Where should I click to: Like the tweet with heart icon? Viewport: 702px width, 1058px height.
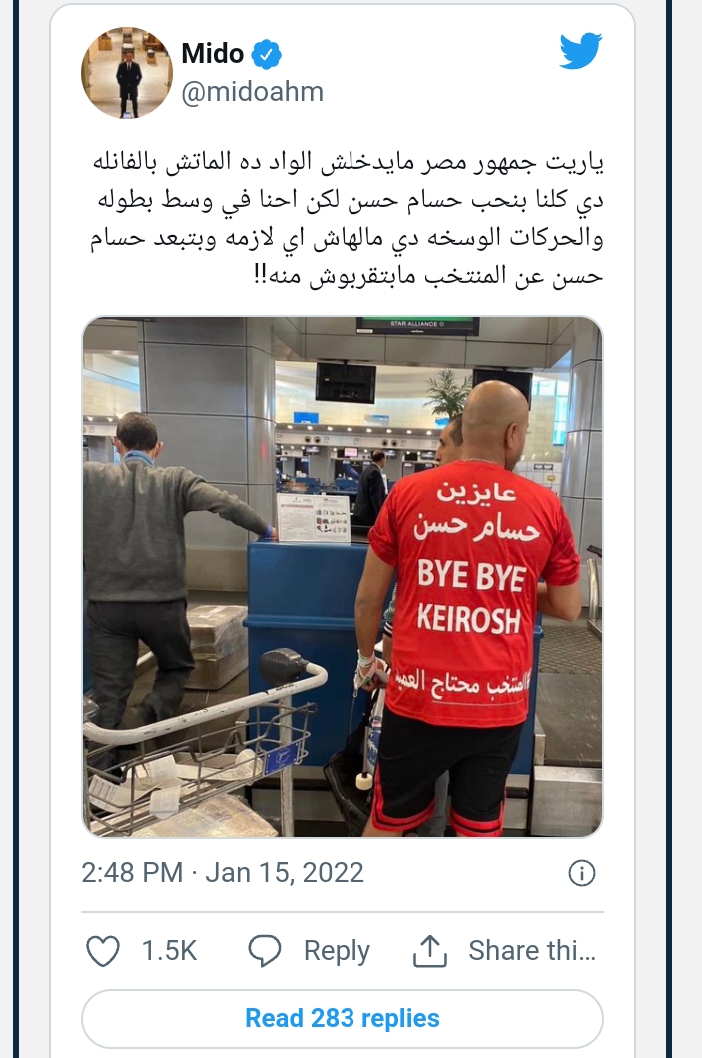click(x=103, y=951)
